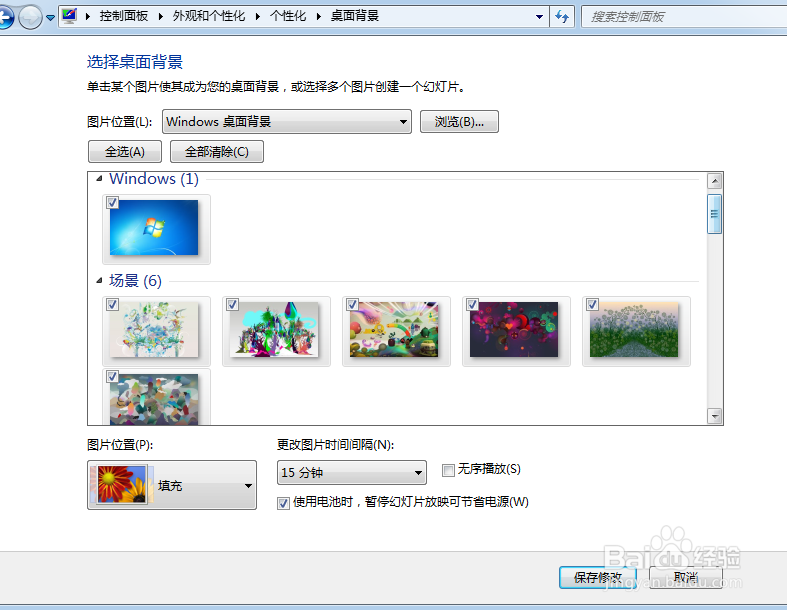The width and height of the screenshot is (787, 610).
Task: Click 个性化 breadcrumb
Action: click(x=288, y=16)
